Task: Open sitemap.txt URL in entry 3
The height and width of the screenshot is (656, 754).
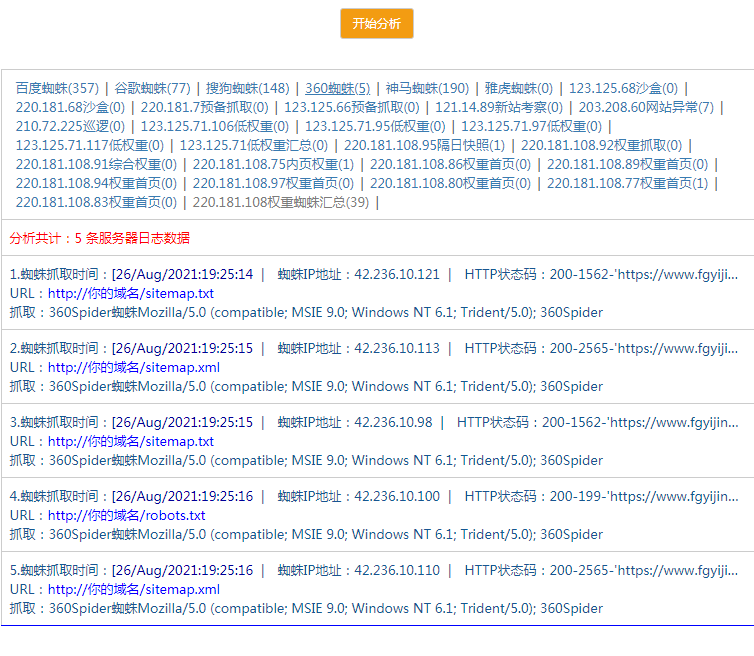Action: 131,442
